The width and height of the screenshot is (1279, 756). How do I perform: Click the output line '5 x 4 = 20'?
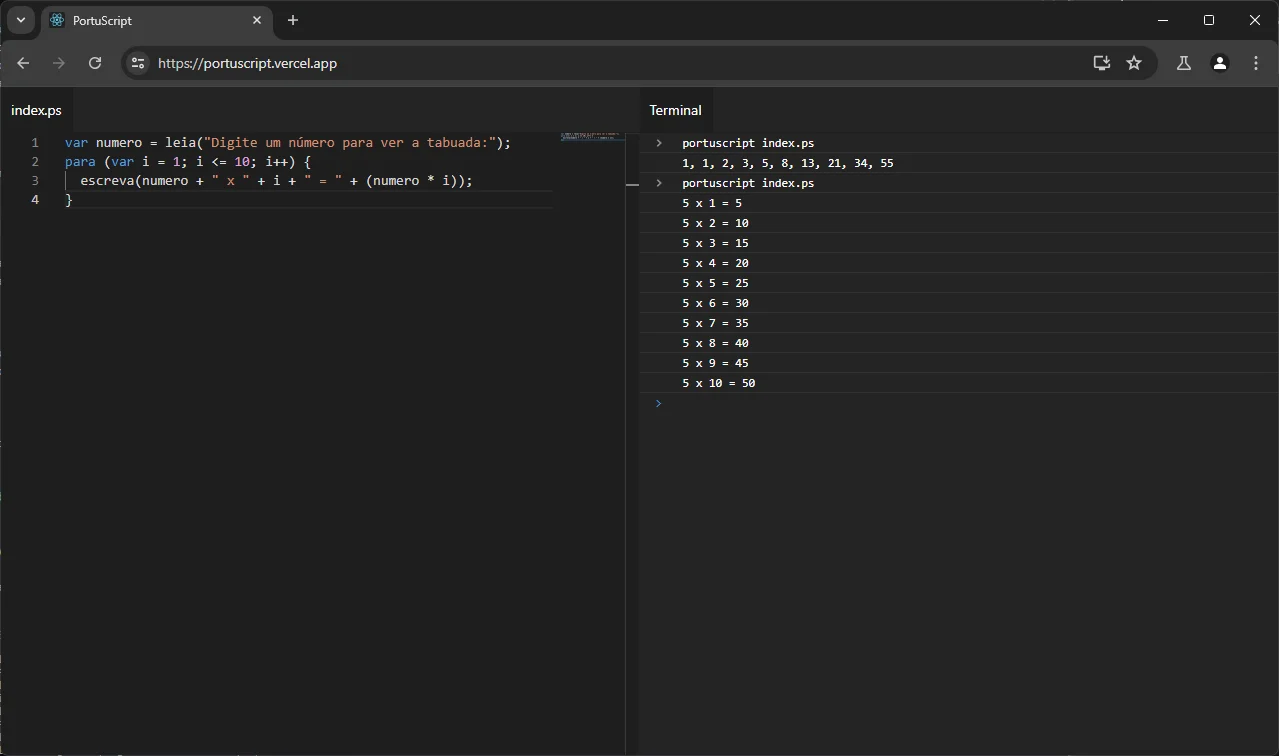pos(715,263)
